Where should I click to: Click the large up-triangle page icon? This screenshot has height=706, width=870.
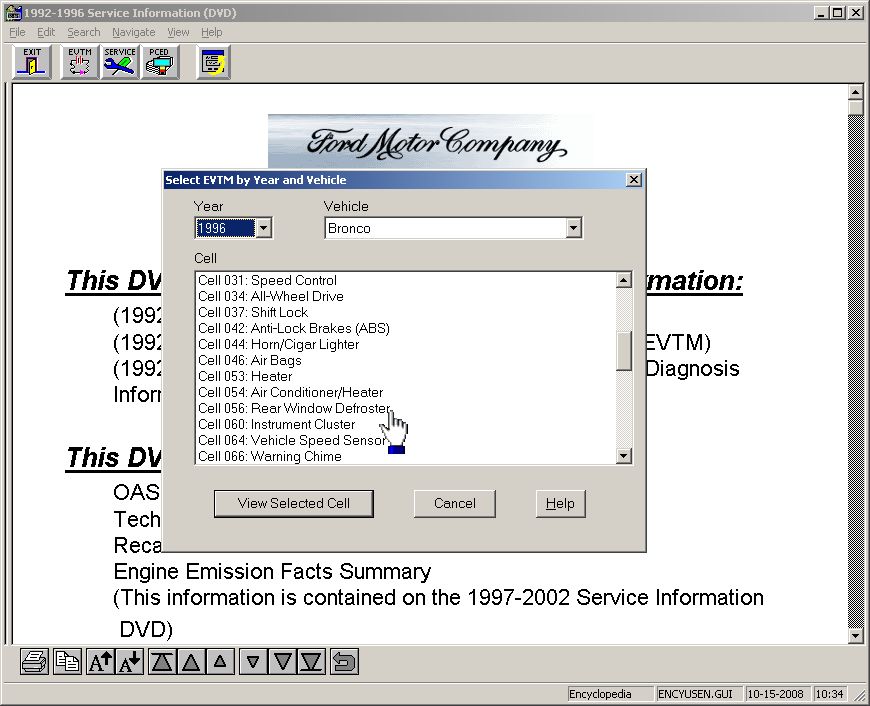click(x=191, y=662)
